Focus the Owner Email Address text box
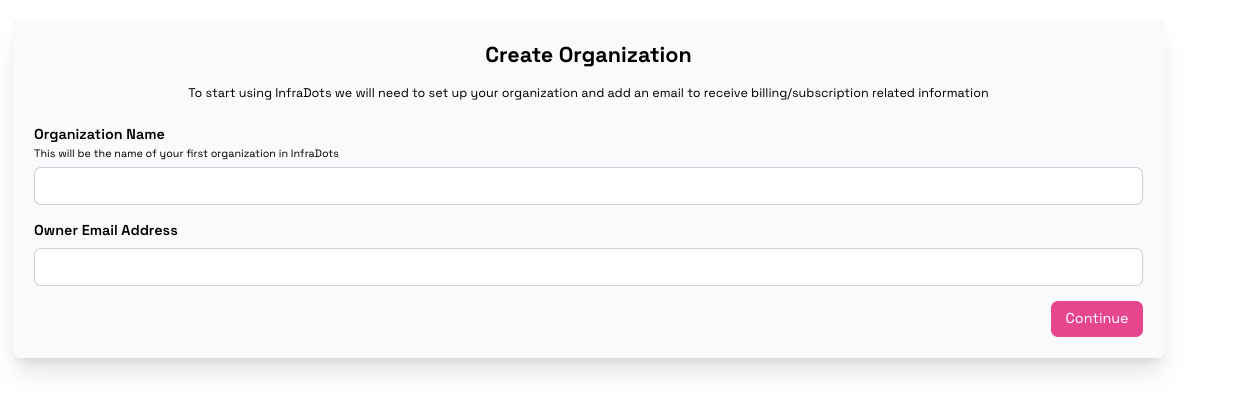 [588, 267]
